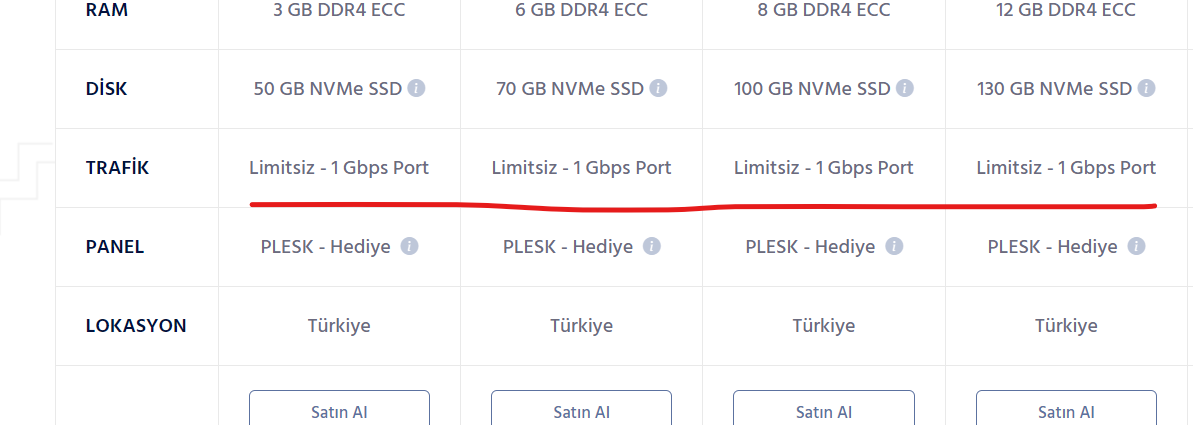
Task: Open PLESK info icon in fourth plan column
Action: (x=1136, y=246)
